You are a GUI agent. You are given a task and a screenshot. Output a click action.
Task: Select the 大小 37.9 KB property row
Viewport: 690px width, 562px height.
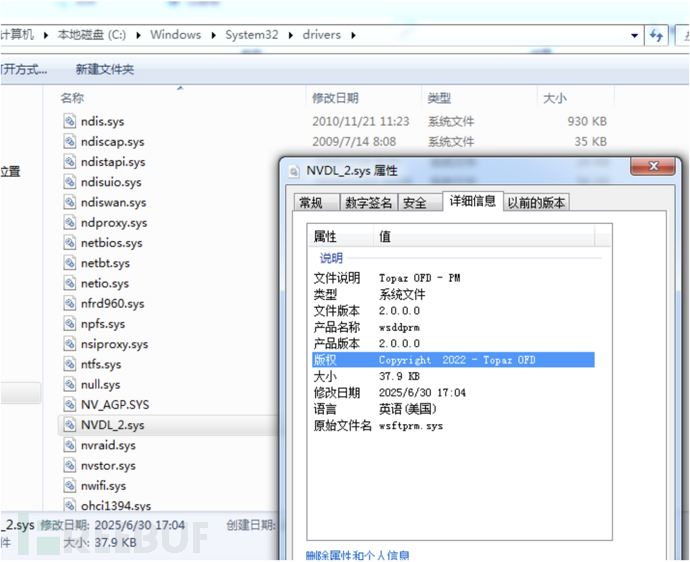[453, 376]
